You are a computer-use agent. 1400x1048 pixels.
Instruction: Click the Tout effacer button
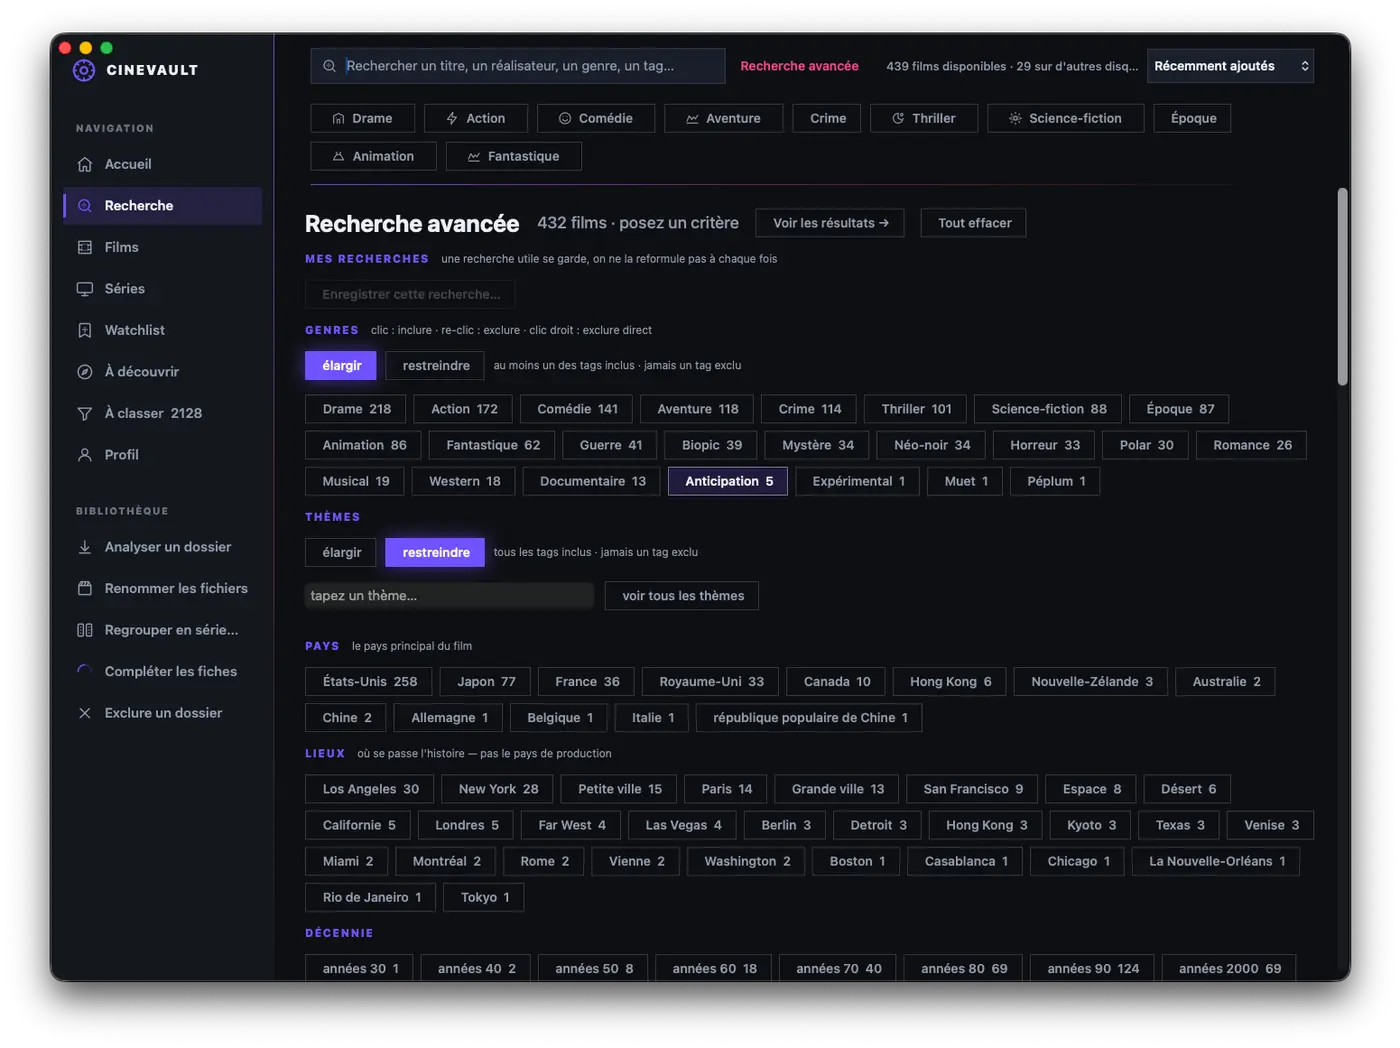click(974, 223)
